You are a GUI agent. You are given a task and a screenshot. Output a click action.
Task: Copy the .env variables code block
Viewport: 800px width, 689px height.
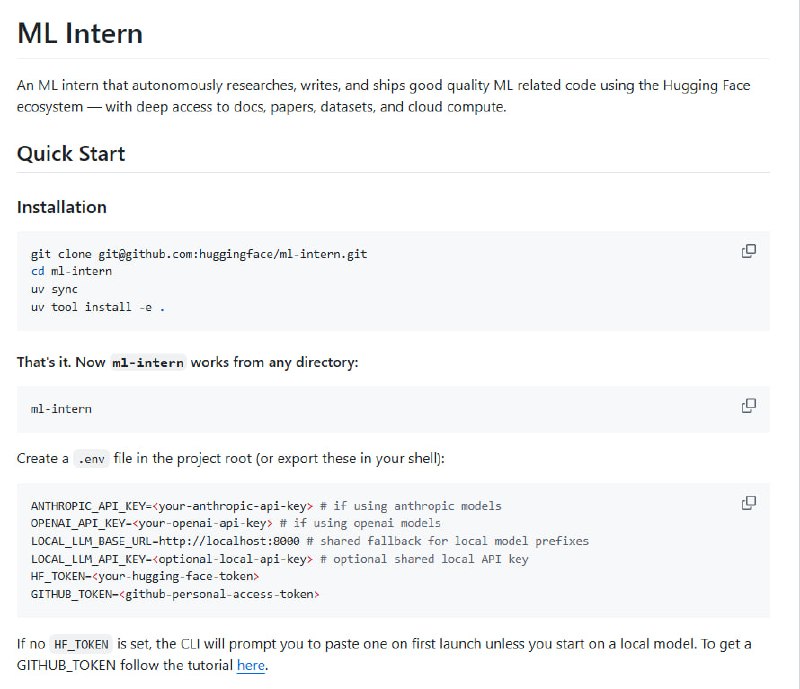tap(748, 503)
